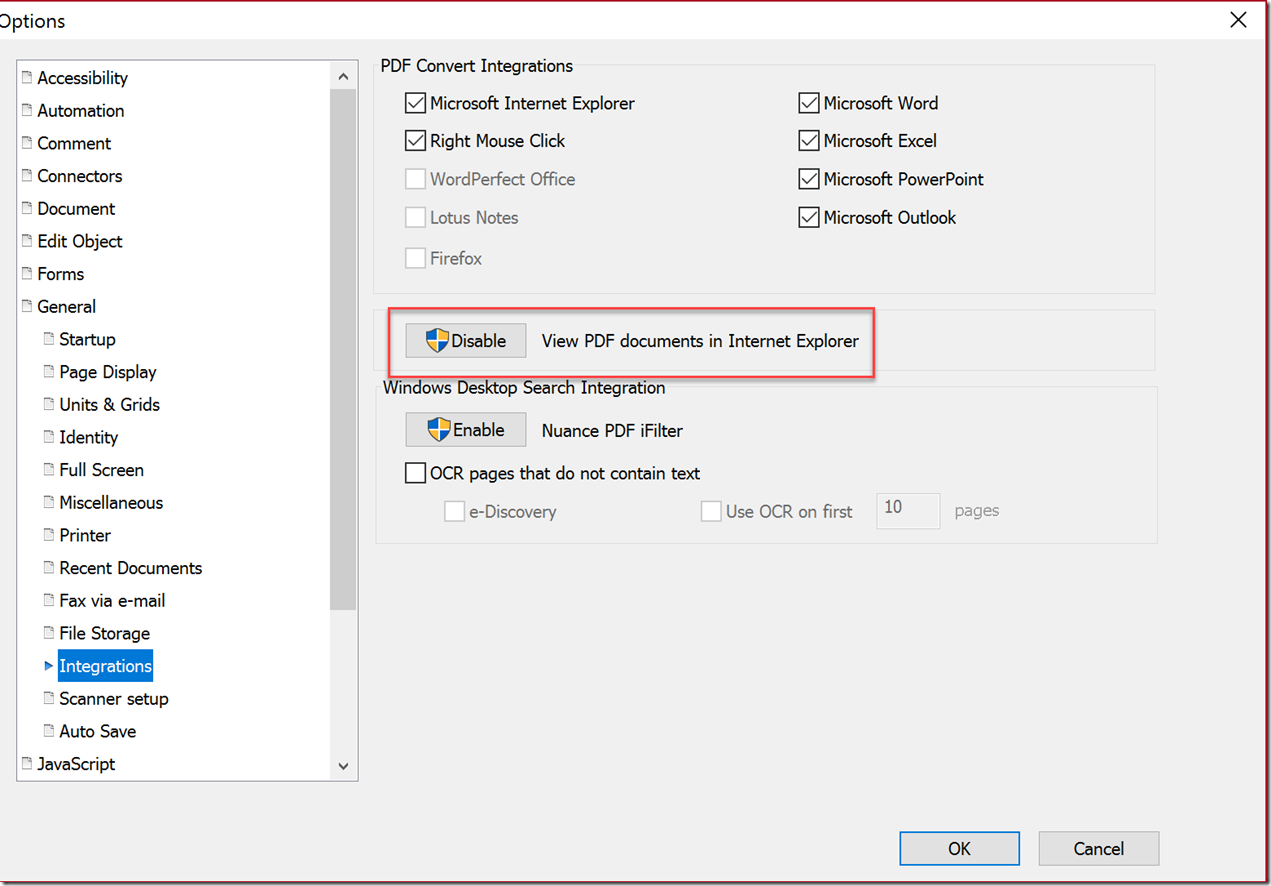Click the category list scroll down arrow
This screenshot has height=886, width=1271.
click(343, 766)
